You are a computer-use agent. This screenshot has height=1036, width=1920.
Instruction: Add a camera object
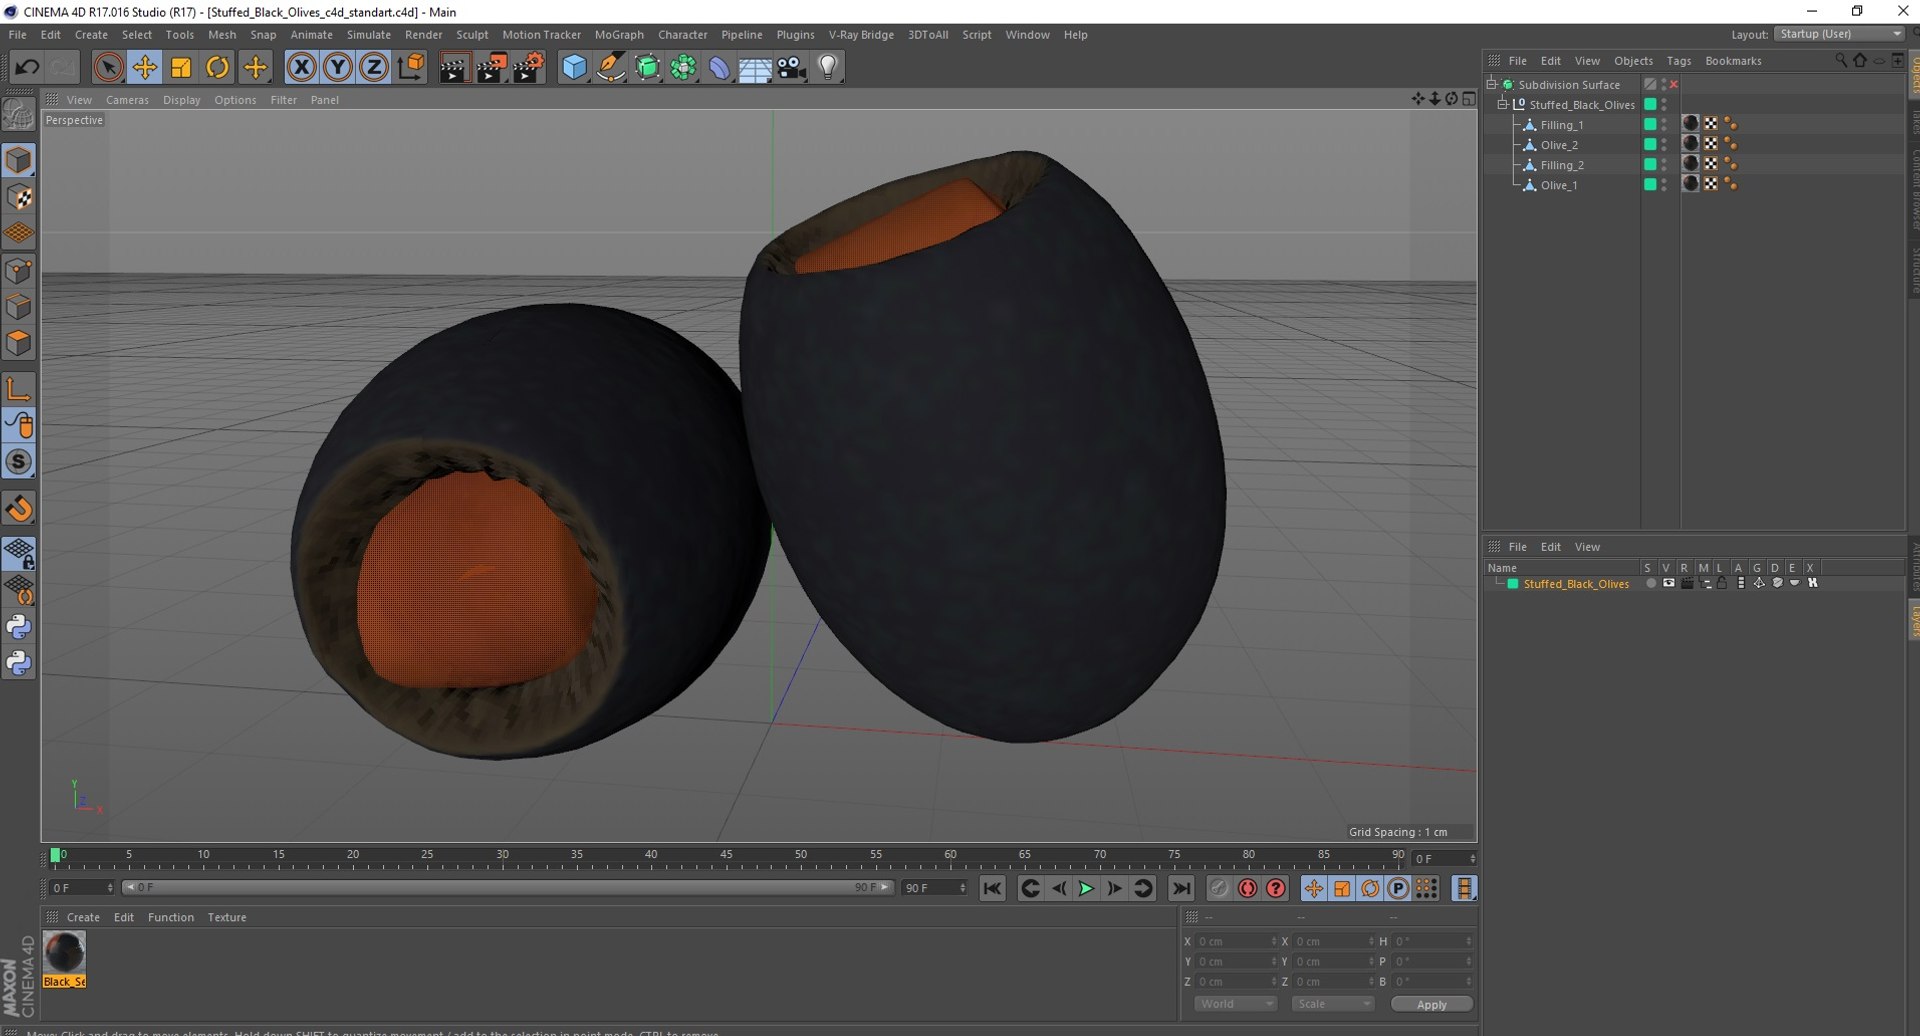click(x=791, y=67)
